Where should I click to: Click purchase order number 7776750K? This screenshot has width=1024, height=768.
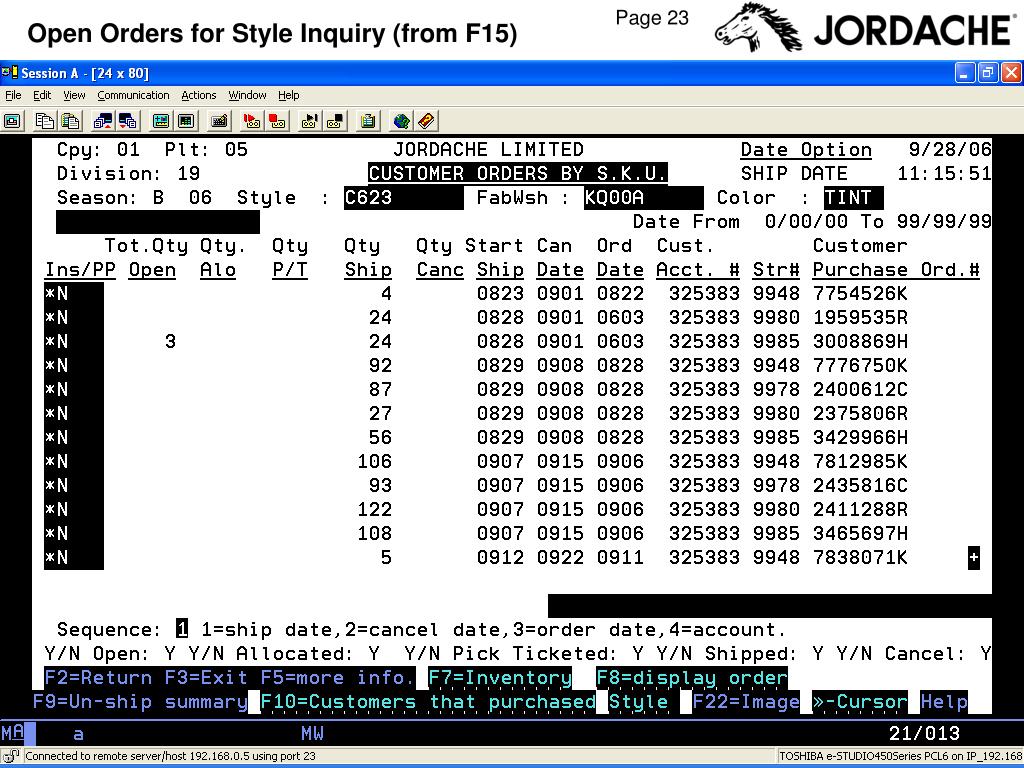coord(860,366)
